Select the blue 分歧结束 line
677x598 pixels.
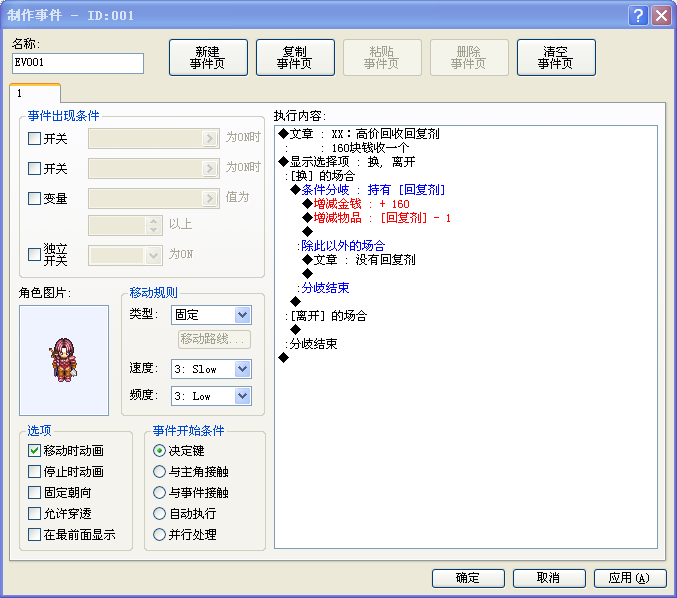coord(323,288)
